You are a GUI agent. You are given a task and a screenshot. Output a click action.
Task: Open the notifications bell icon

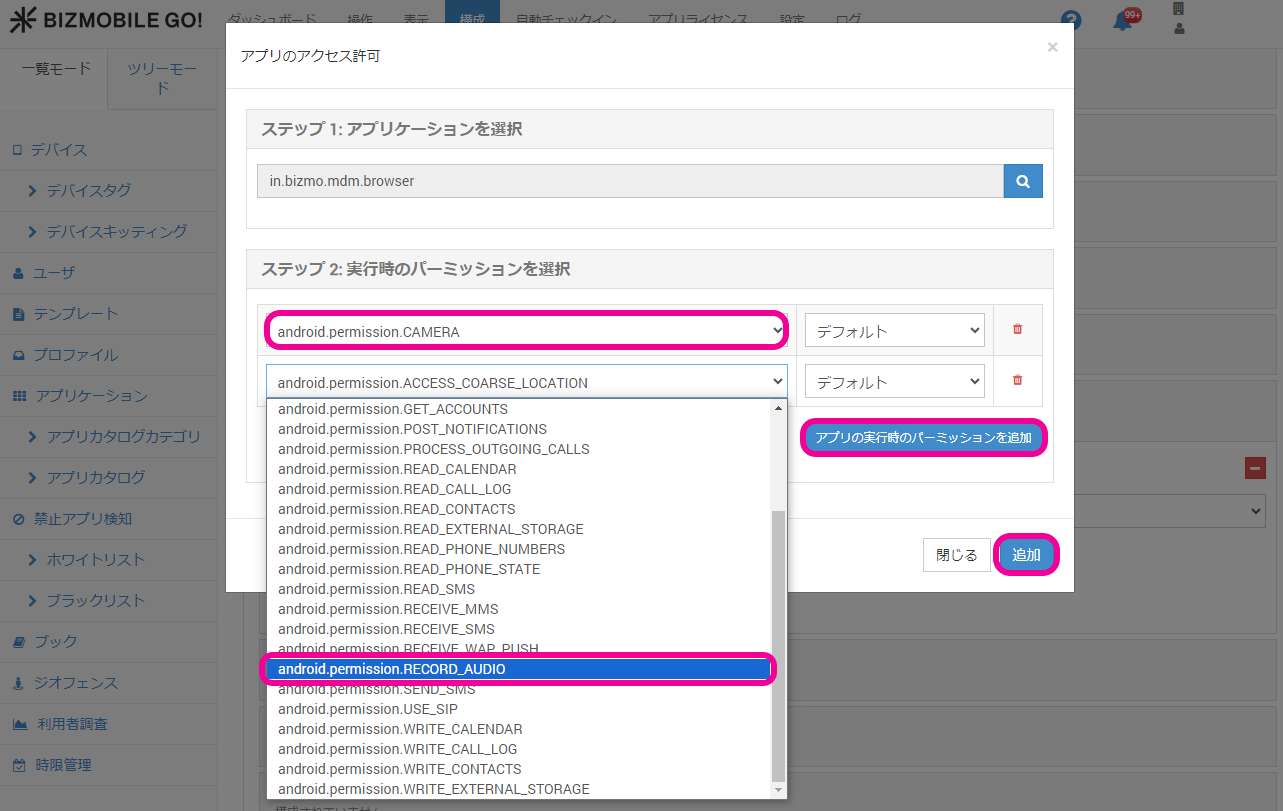coord(1123,21)
